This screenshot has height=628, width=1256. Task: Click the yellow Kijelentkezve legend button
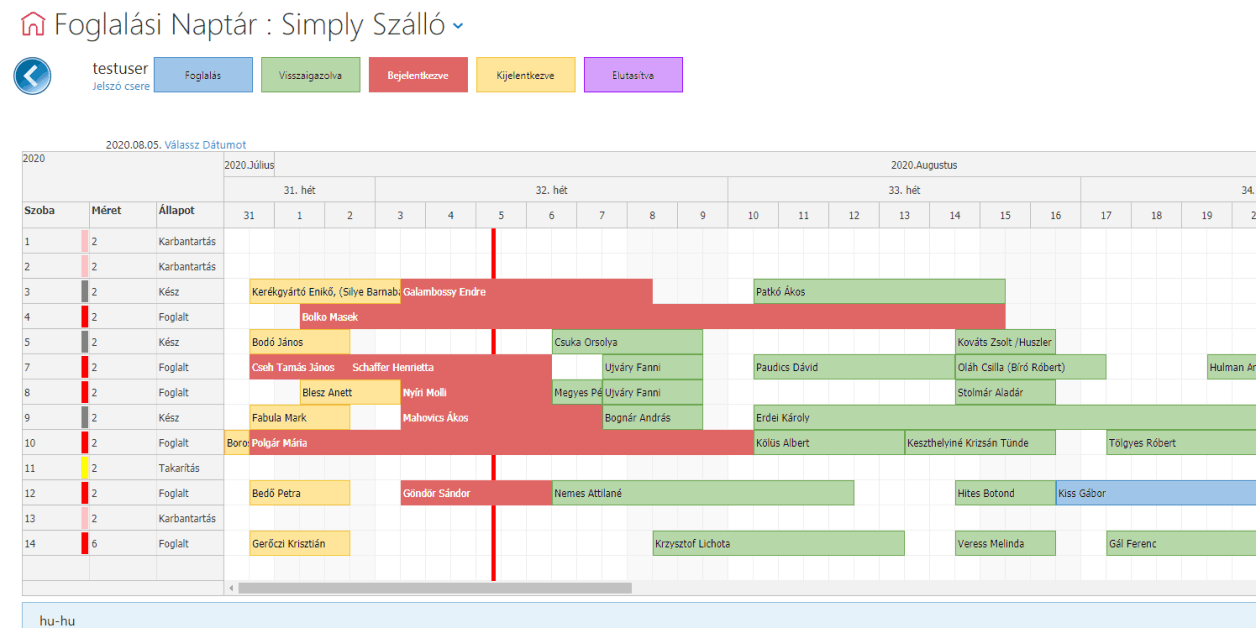point(525,75)
